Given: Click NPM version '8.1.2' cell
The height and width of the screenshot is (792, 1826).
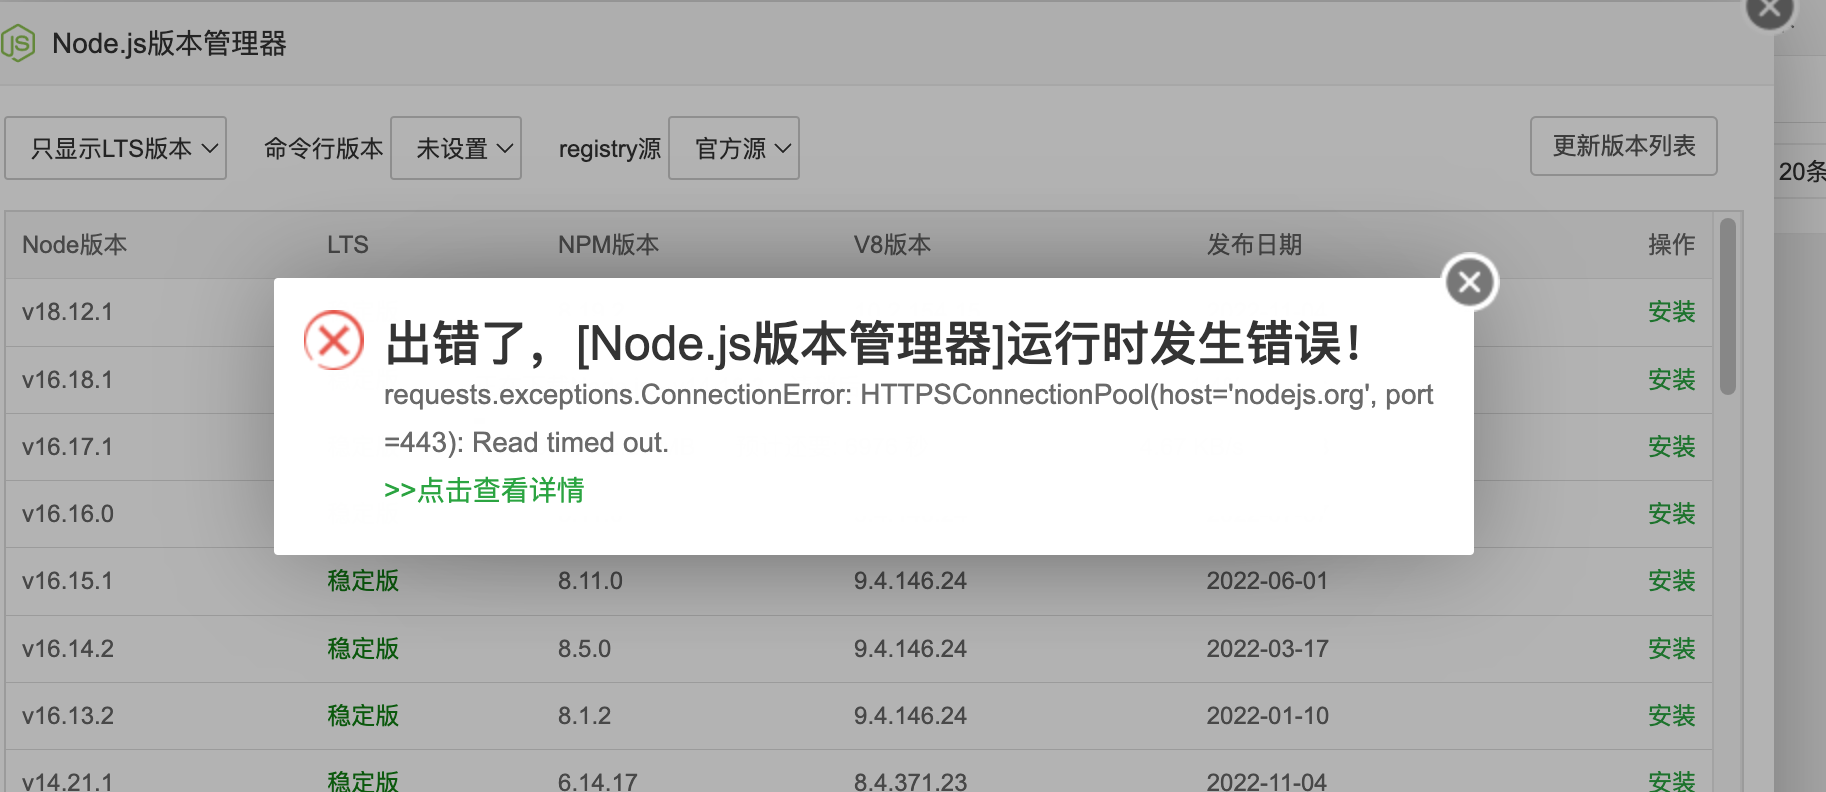Looking at the screenshot, I should tap(584, 716).
